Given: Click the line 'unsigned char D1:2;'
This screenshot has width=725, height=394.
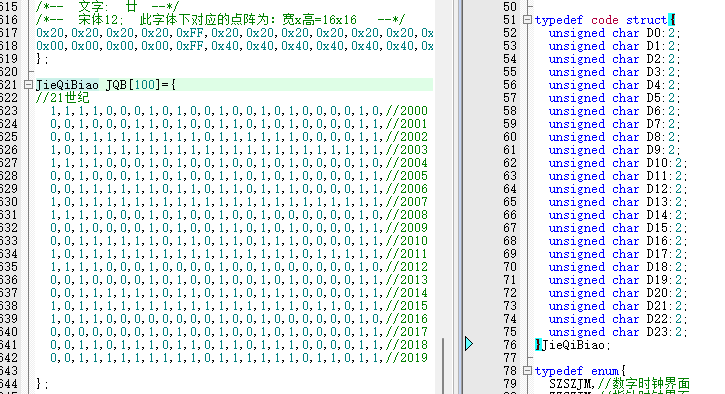Looking at the screenshot, I should 614,46.
